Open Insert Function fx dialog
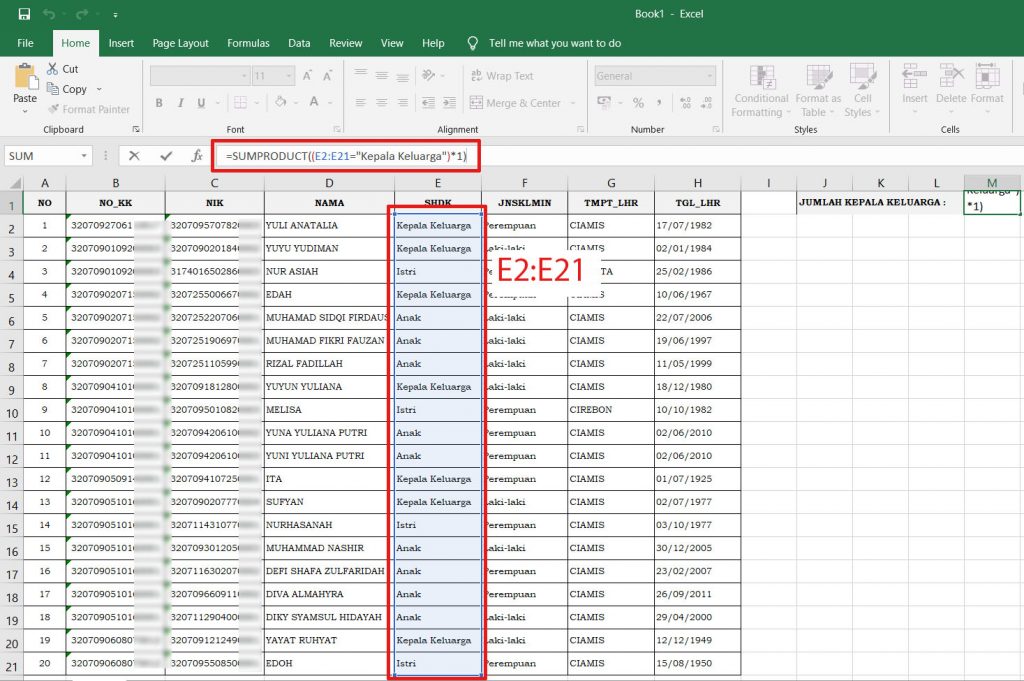Viewport: 1024px width, 681px height. click(x=197, y=155)
